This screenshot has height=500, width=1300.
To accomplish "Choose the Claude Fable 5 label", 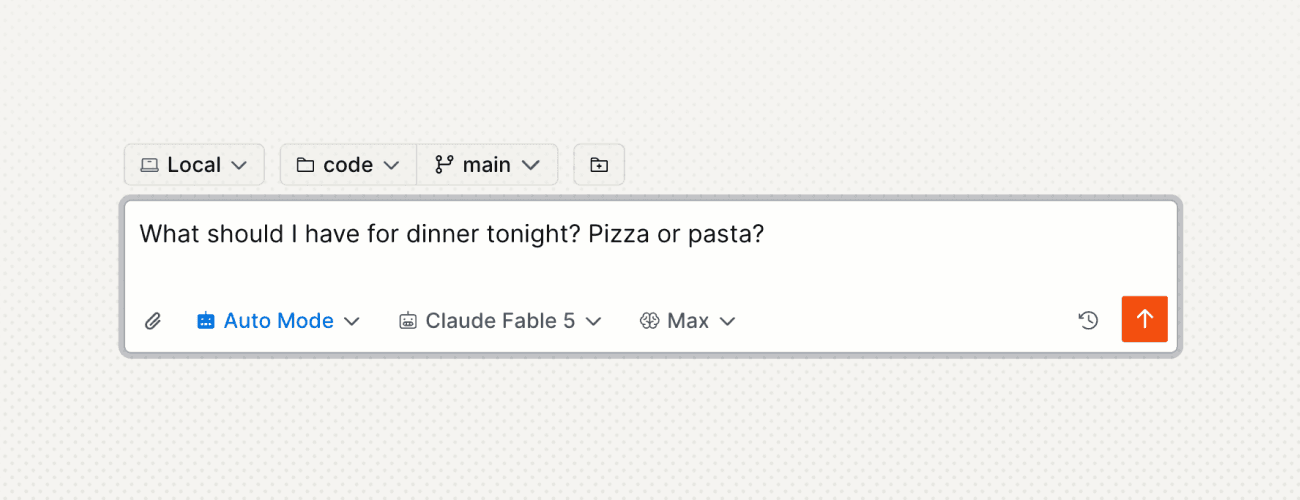I will click(x=500, y=321).
